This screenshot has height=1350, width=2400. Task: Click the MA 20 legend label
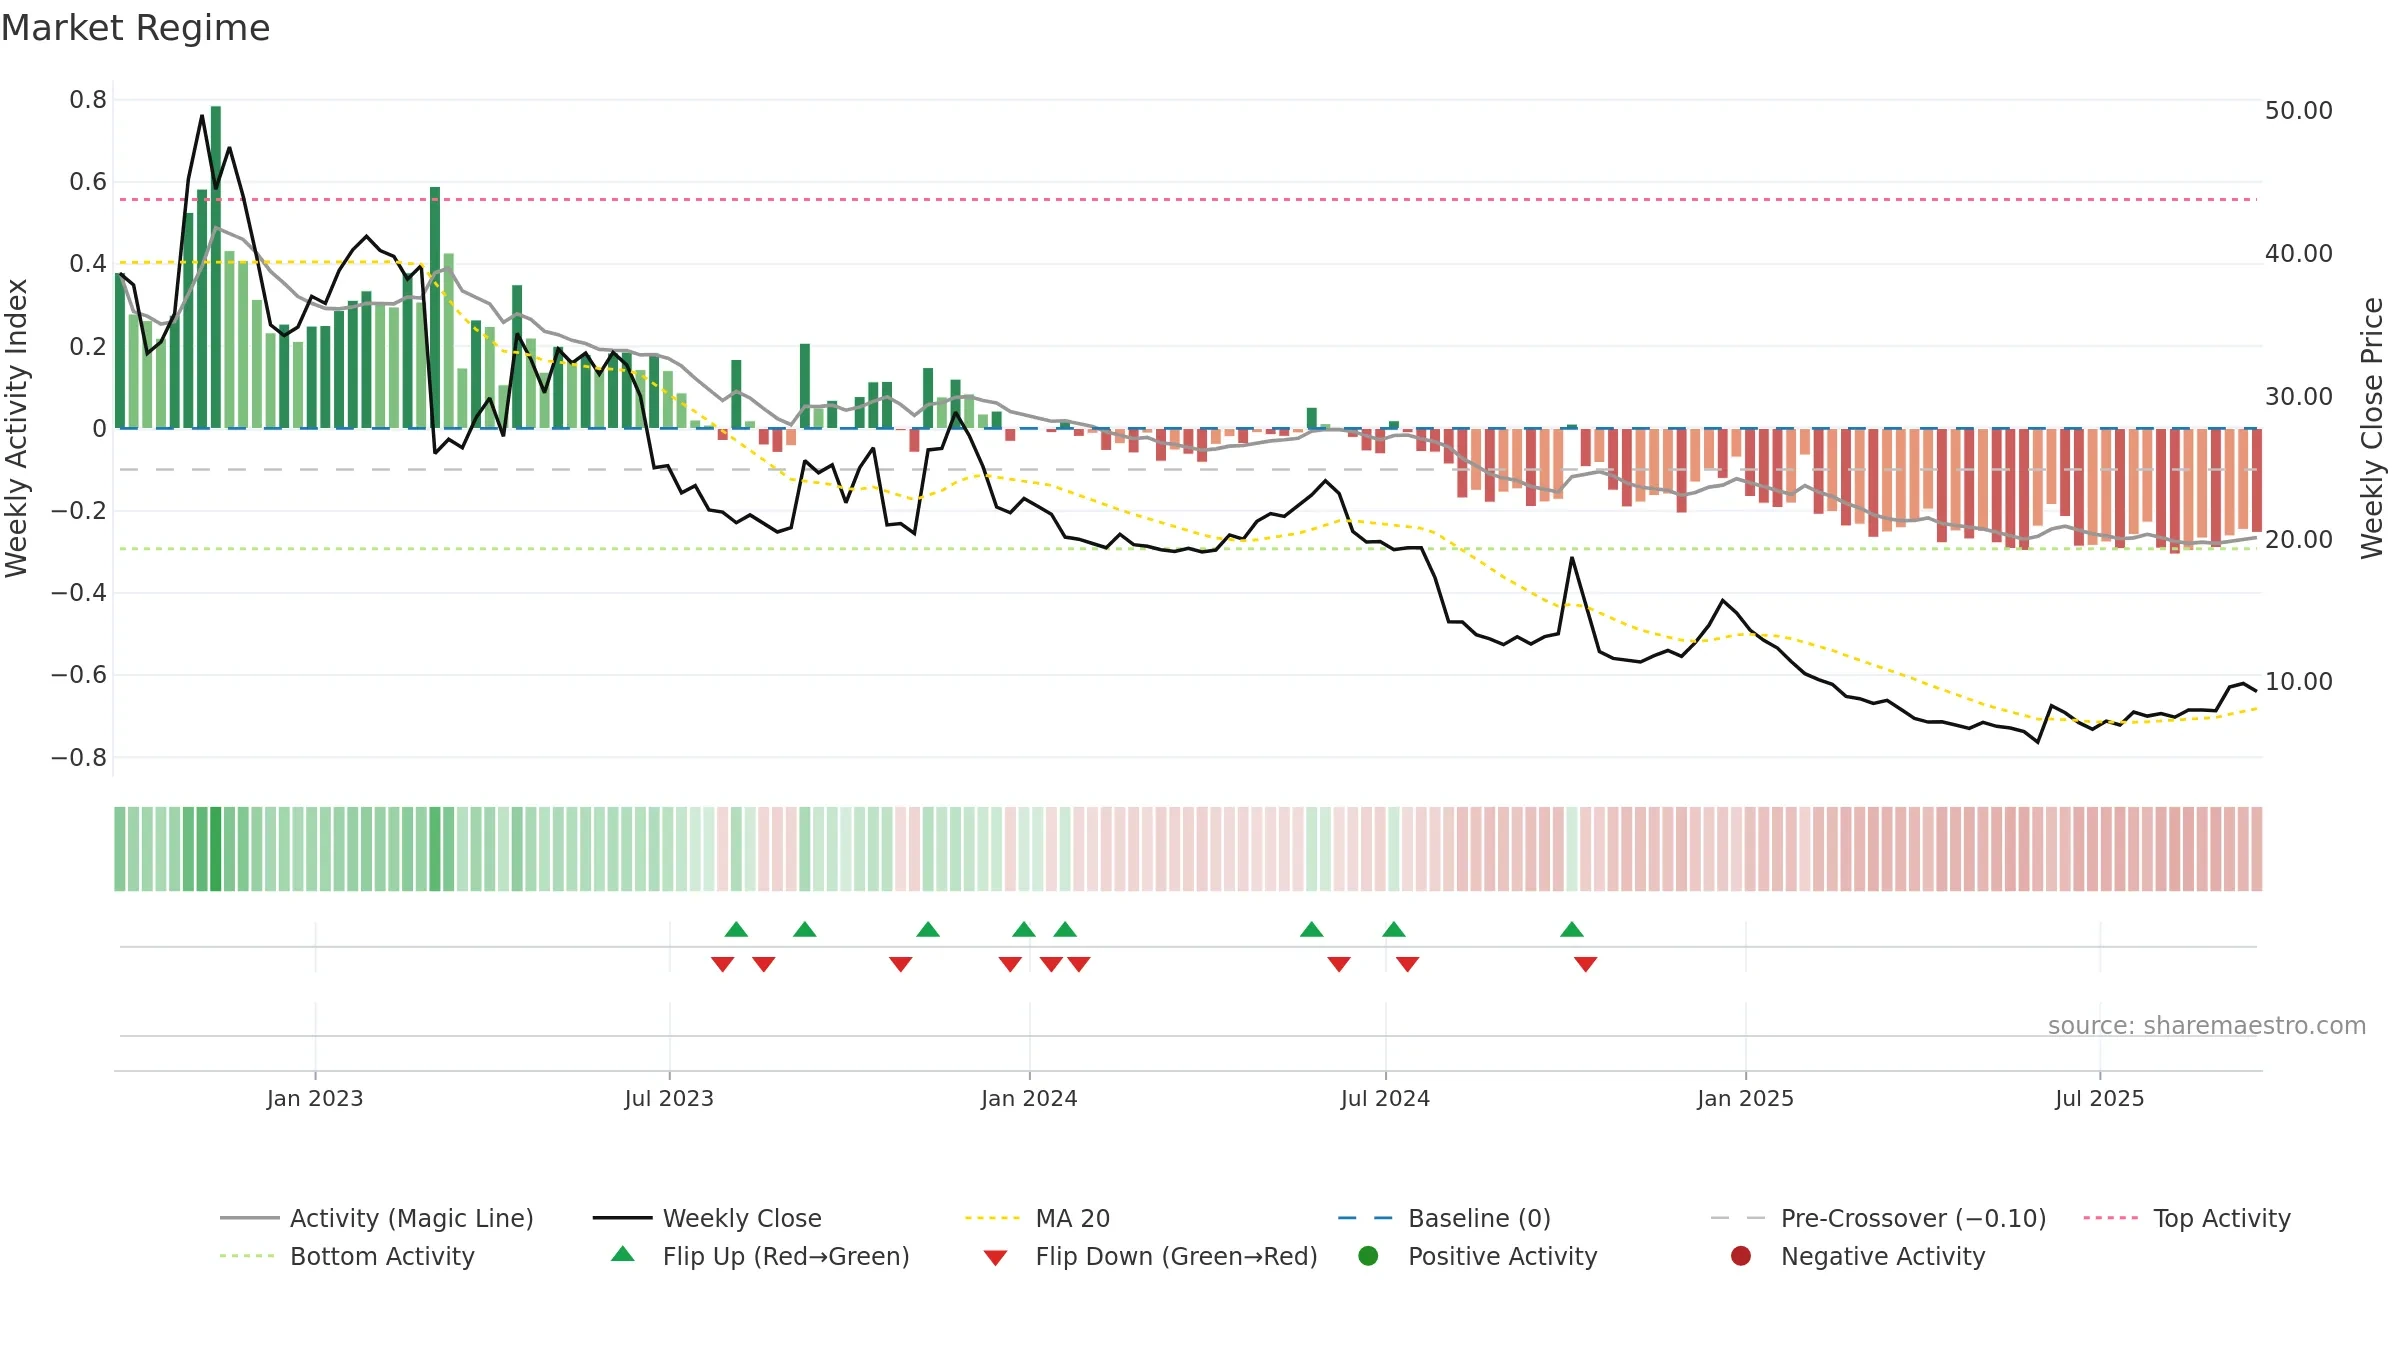coord(1073,1218)
